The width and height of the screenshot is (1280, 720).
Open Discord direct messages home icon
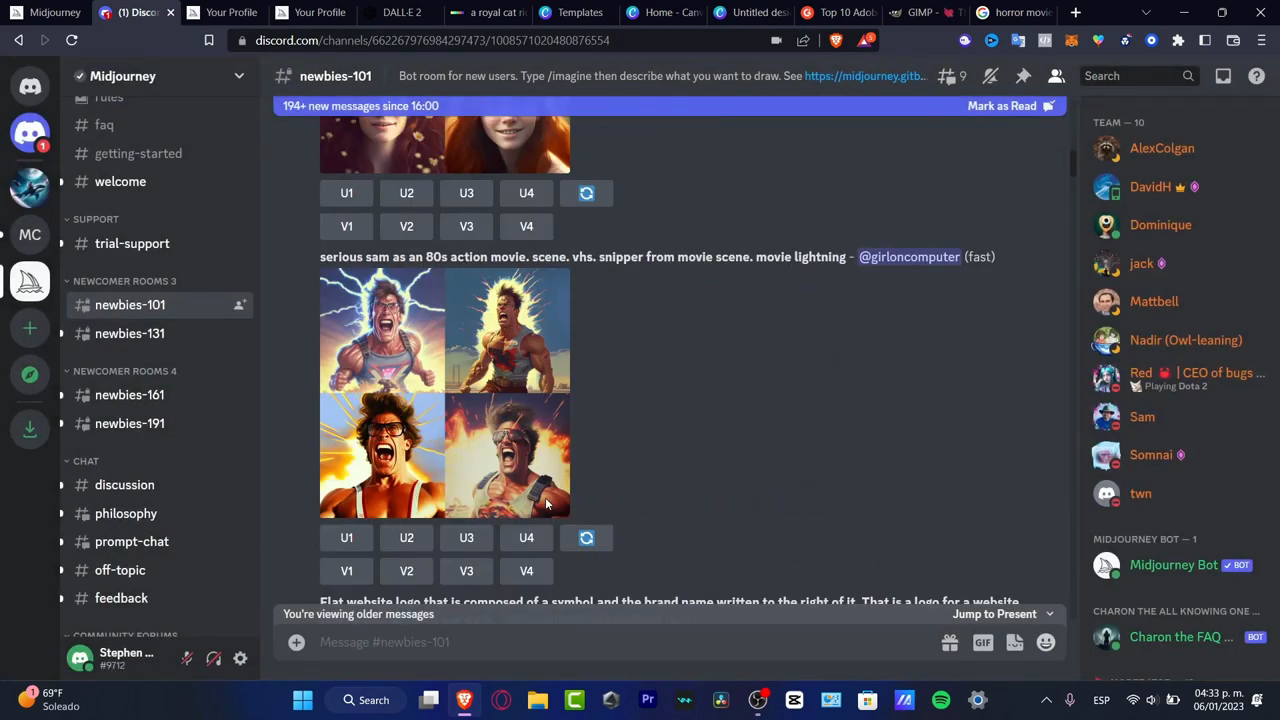30,86
